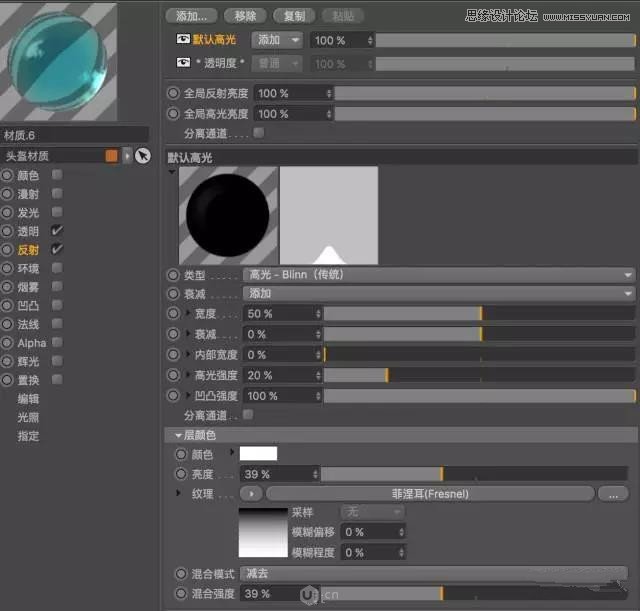Open the 混合模式 dropdown showing 减去
Screen dimensions: 640x611
[x=433, y=573]
